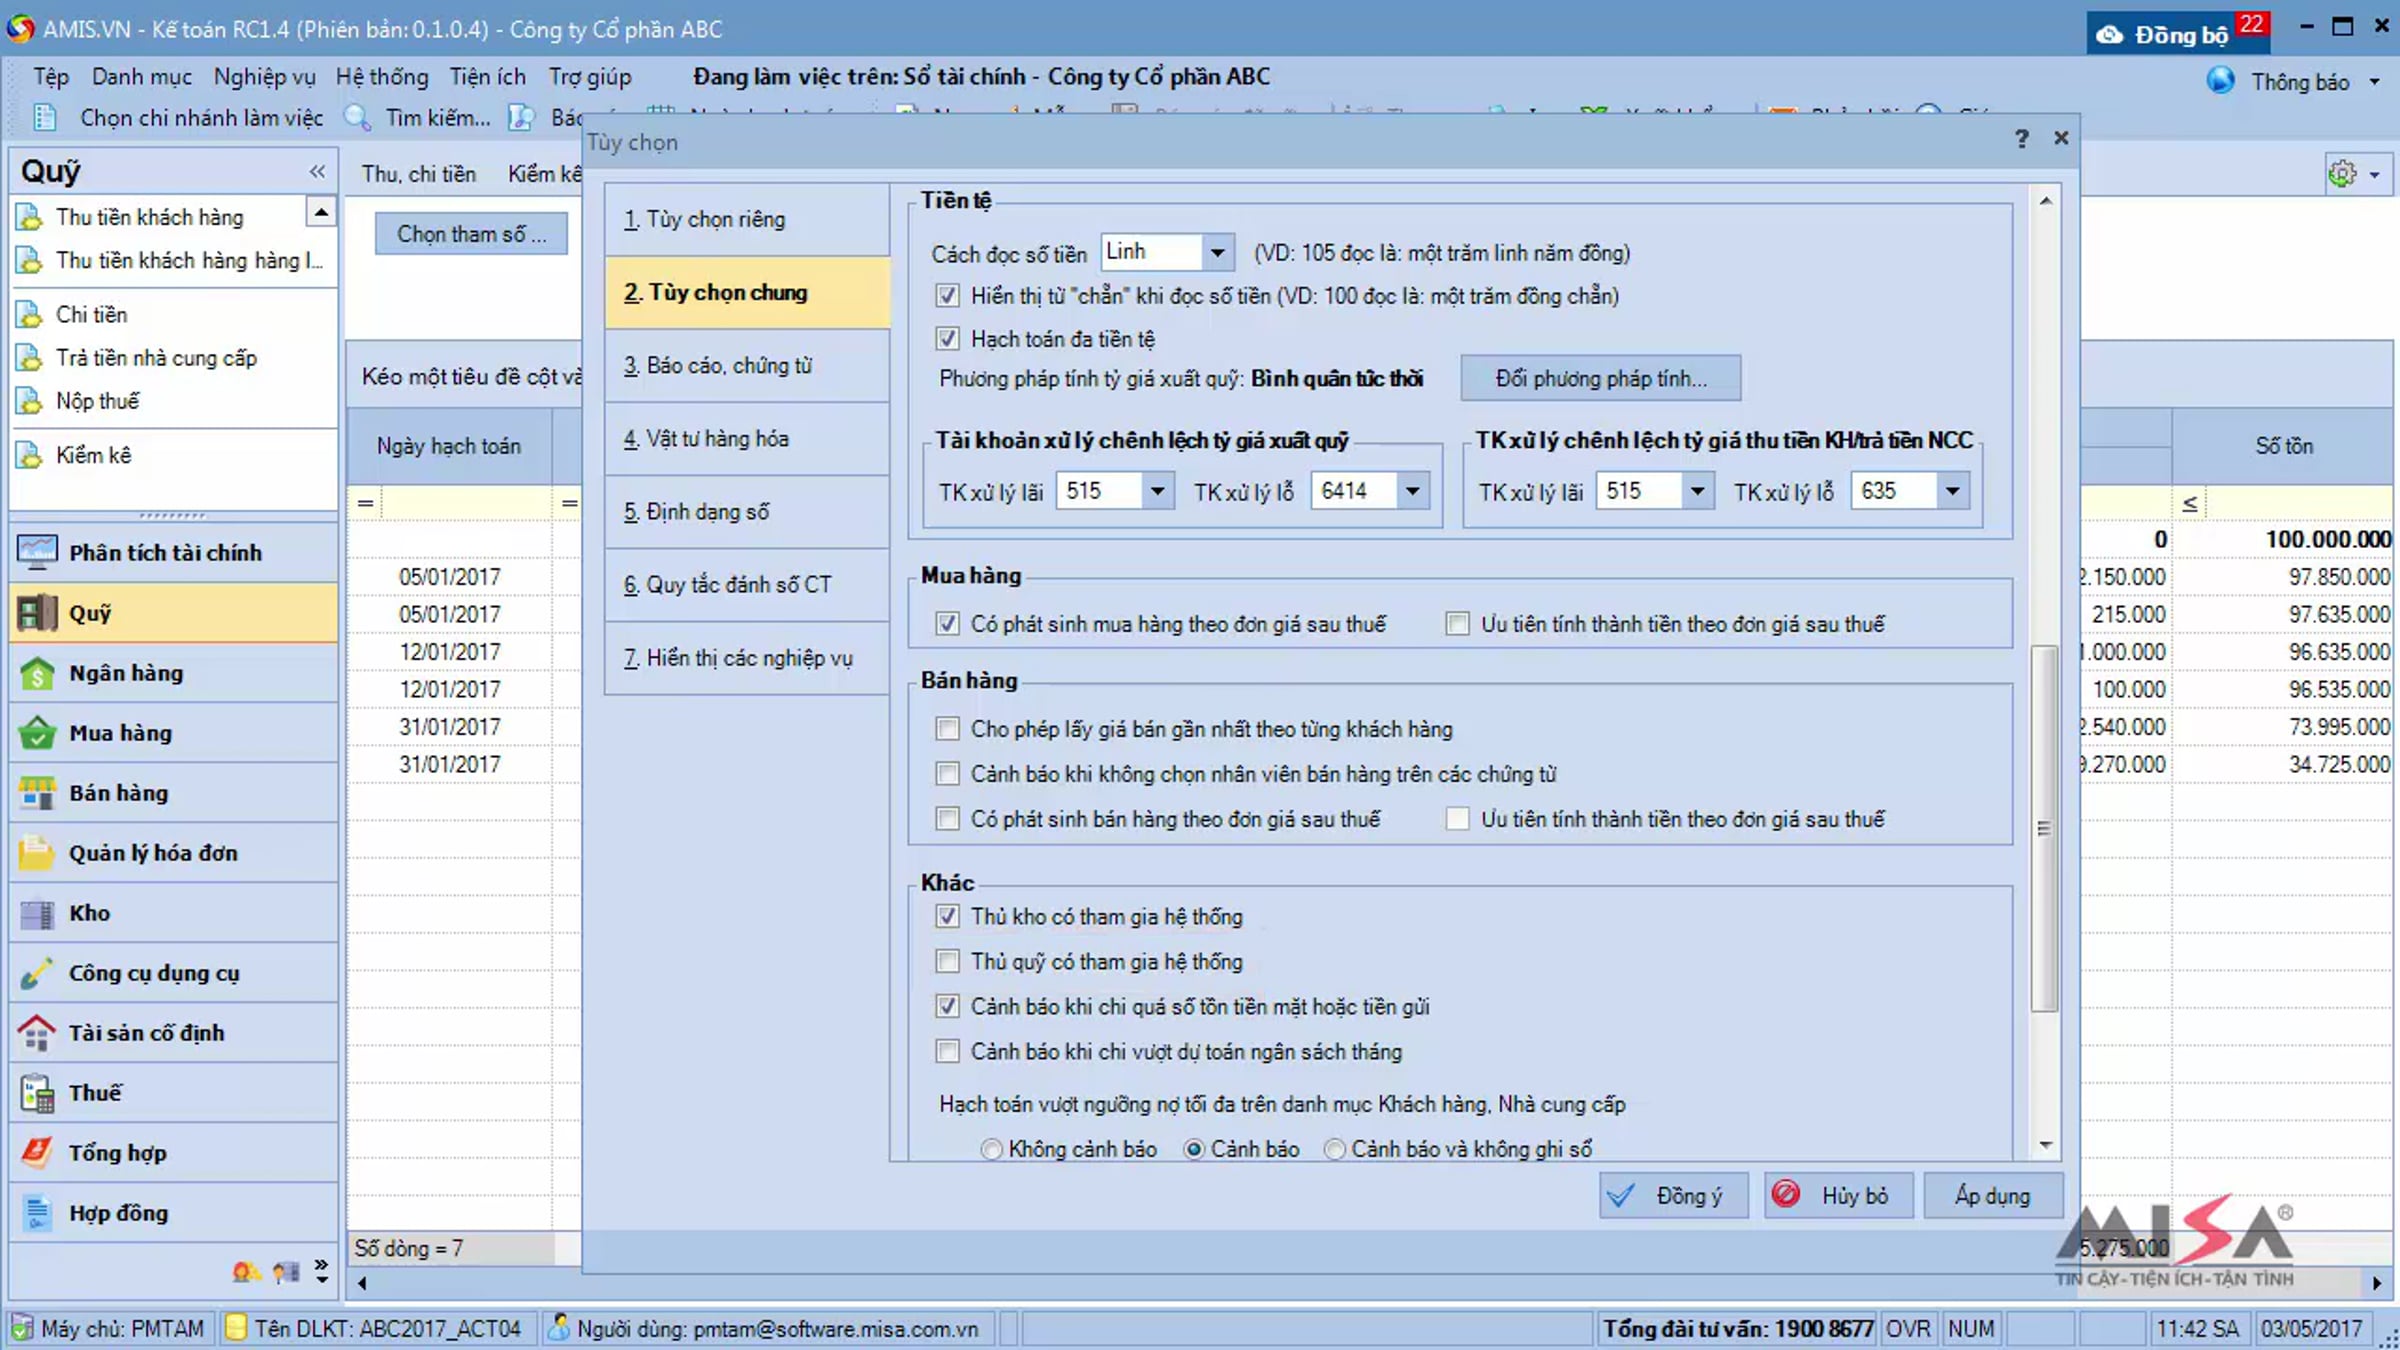Enable Cảnh báo khi không chọn nhân viên bán hàng
Screen dimensions: 2400x1350
pyautogui.click(x=947, y=773)
